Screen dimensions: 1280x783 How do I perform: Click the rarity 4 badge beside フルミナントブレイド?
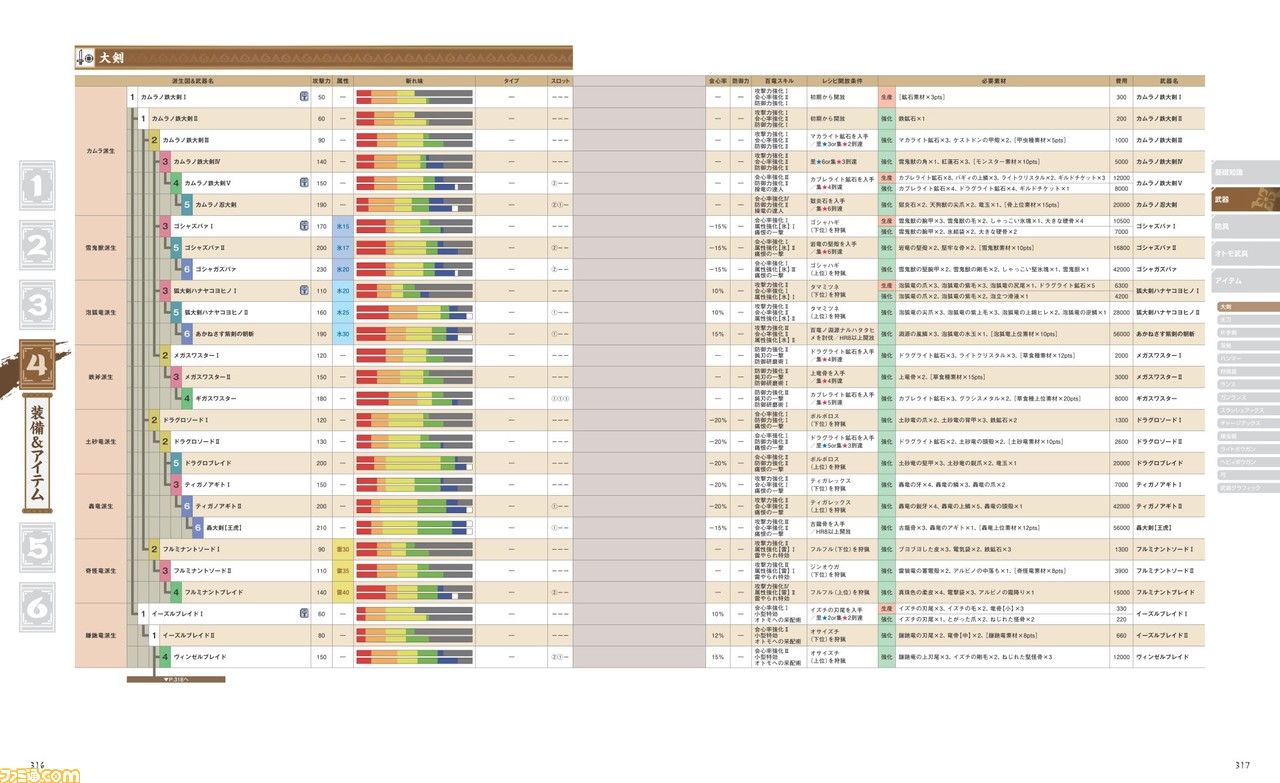coord(176,592)
